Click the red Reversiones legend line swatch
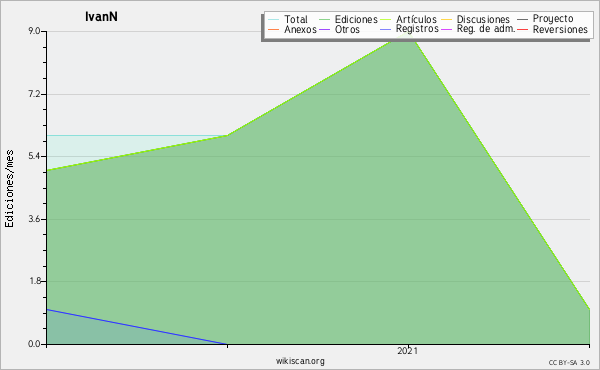The image size is (600, 370). [522, 29]
